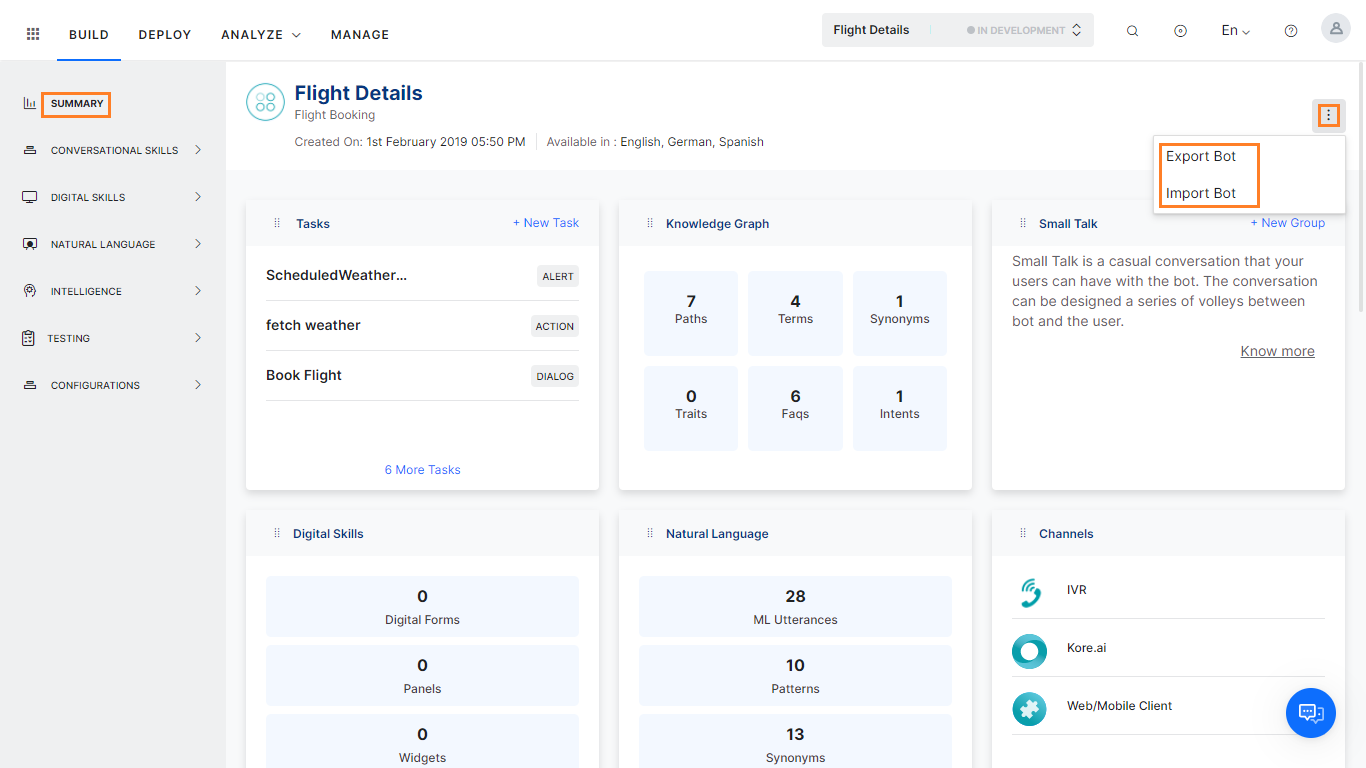
Task: Open the IVR channel icon
Action: tap(1029, 591)
